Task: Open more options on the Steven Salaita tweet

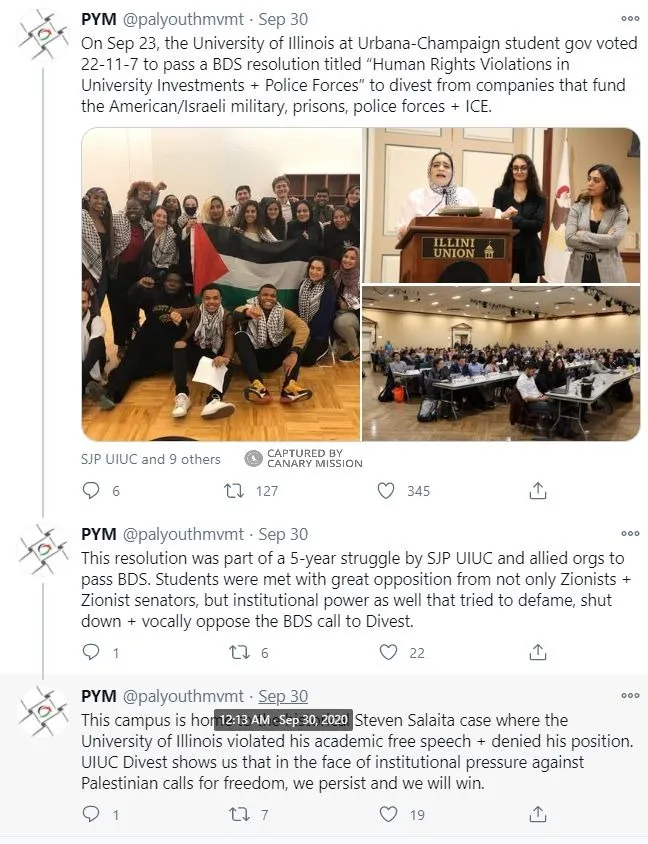Action: 630,695
